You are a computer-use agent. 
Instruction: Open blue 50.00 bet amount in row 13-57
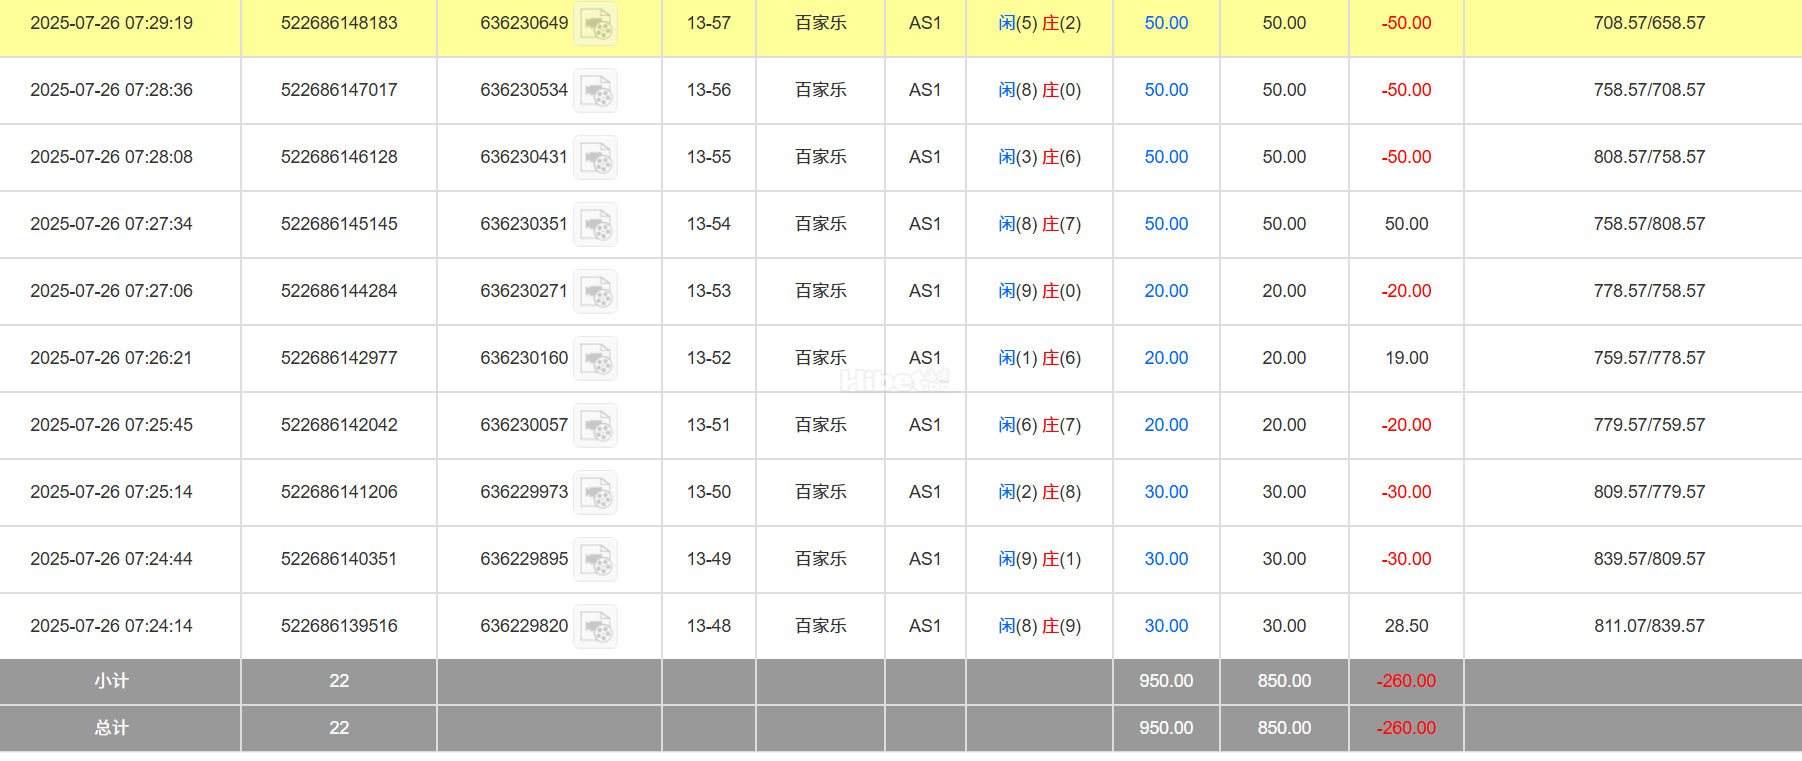(x=1166, y=23)
